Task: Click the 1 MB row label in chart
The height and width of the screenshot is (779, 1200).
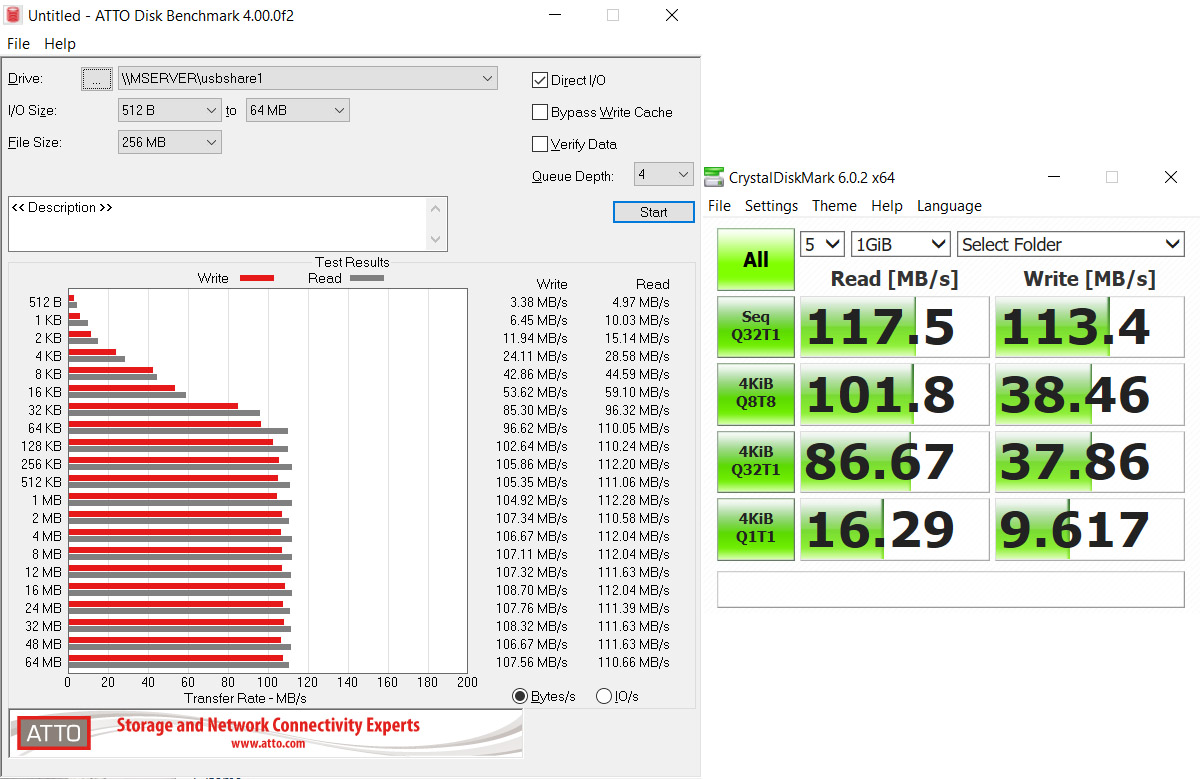Action: [x=46, y=500]
